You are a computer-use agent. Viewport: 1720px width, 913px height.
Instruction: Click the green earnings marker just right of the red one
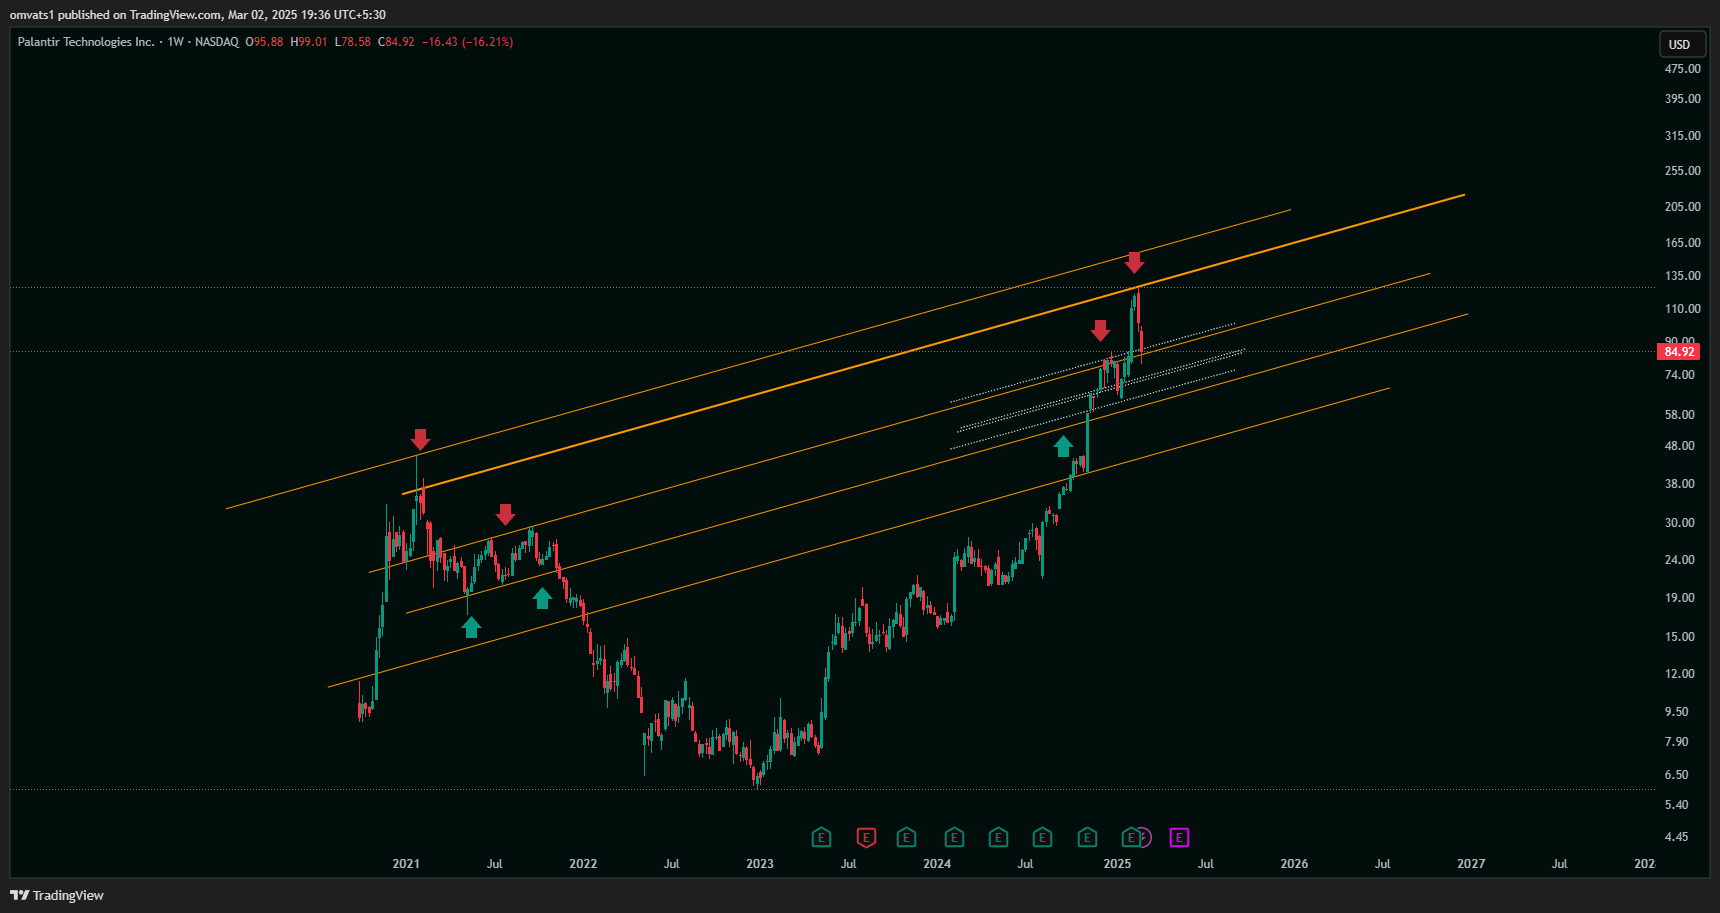pyautogui.click(x=906, y=837)
